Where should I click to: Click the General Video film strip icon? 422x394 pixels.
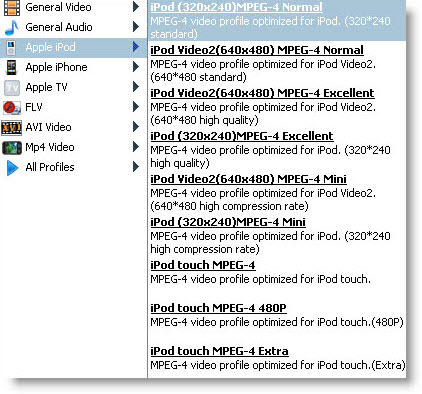12,7
